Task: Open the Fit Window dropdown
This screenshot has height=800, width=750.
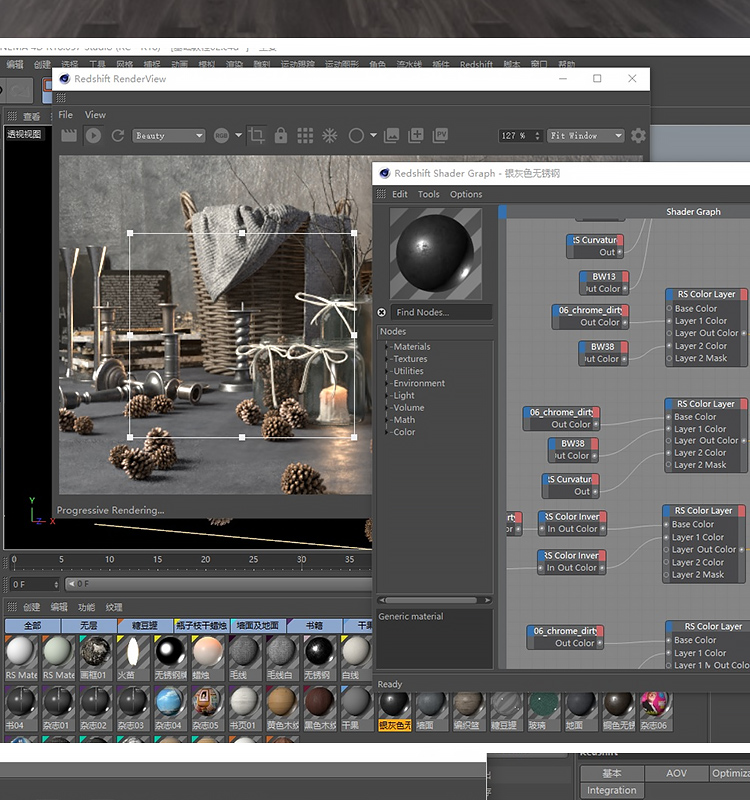Action: 586,135
